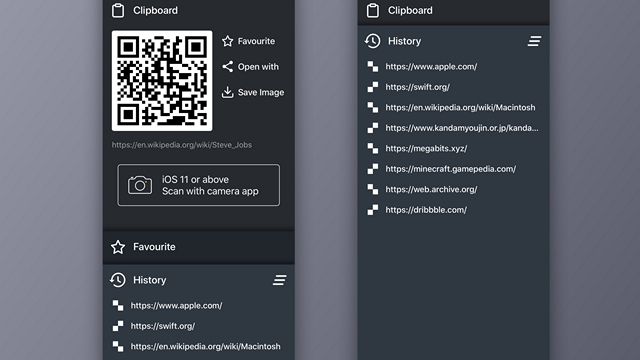Open https://swift.org/ in the right History

418,87
